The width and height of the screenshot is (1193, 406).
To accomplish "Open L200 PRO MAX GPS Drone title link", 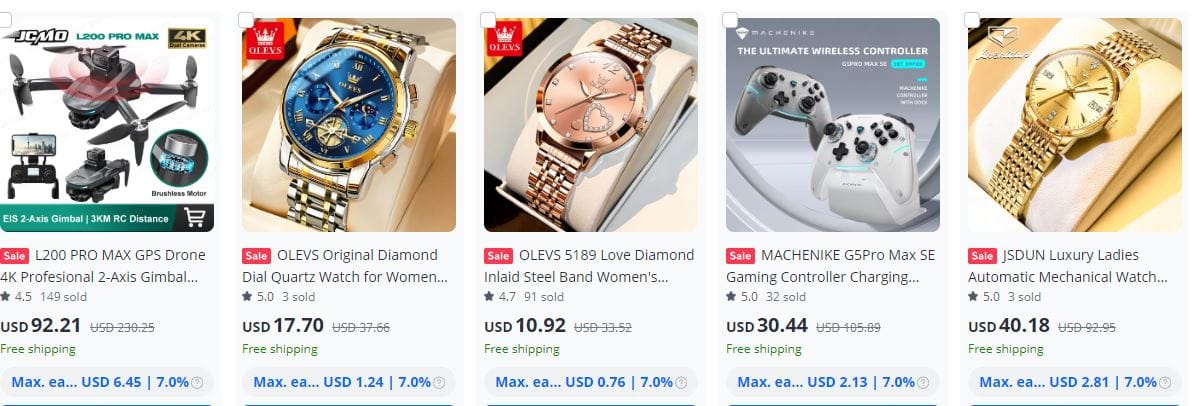I will pos(103,265).
